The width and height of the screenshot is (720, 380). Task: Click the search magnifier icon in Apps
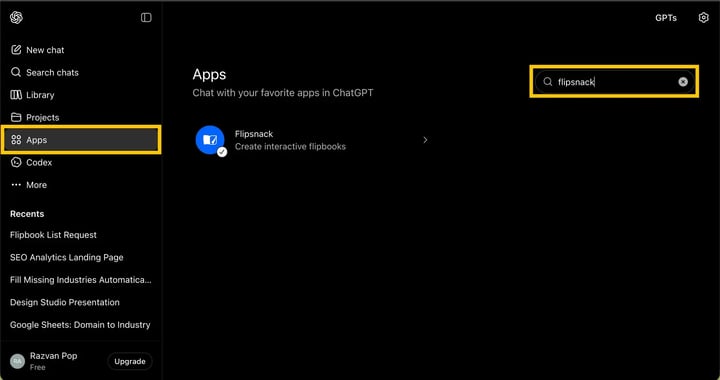coord(547,82)
